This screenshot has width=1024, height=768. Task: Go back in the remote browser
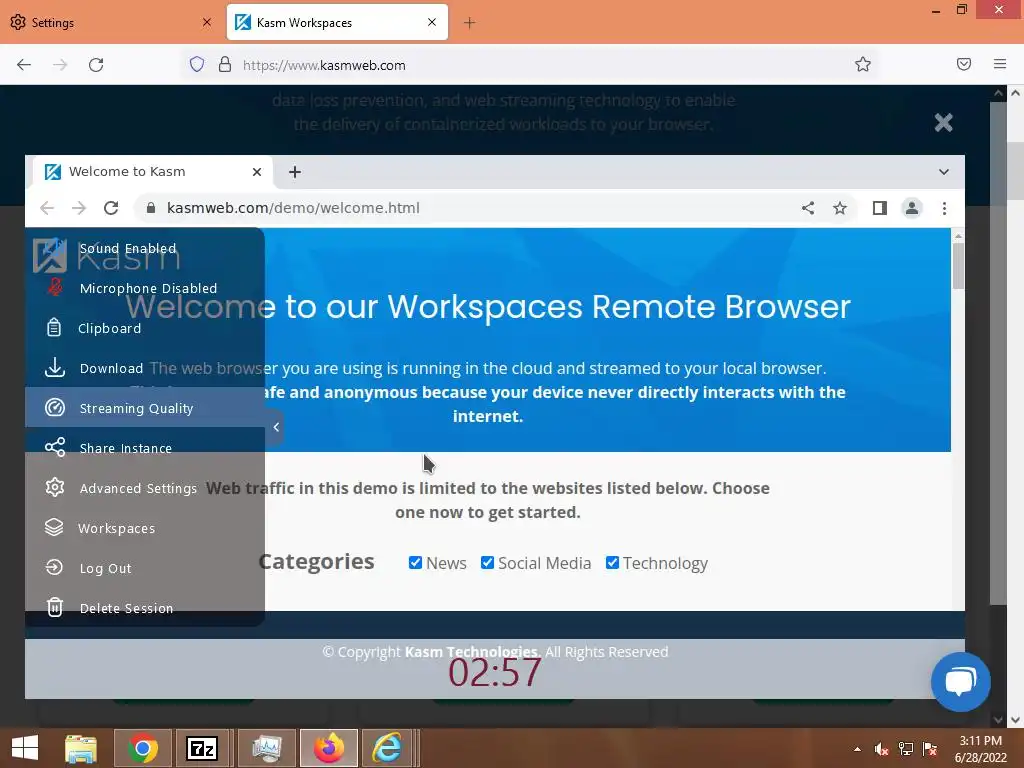pyautogui.click(x=47, y=208)
